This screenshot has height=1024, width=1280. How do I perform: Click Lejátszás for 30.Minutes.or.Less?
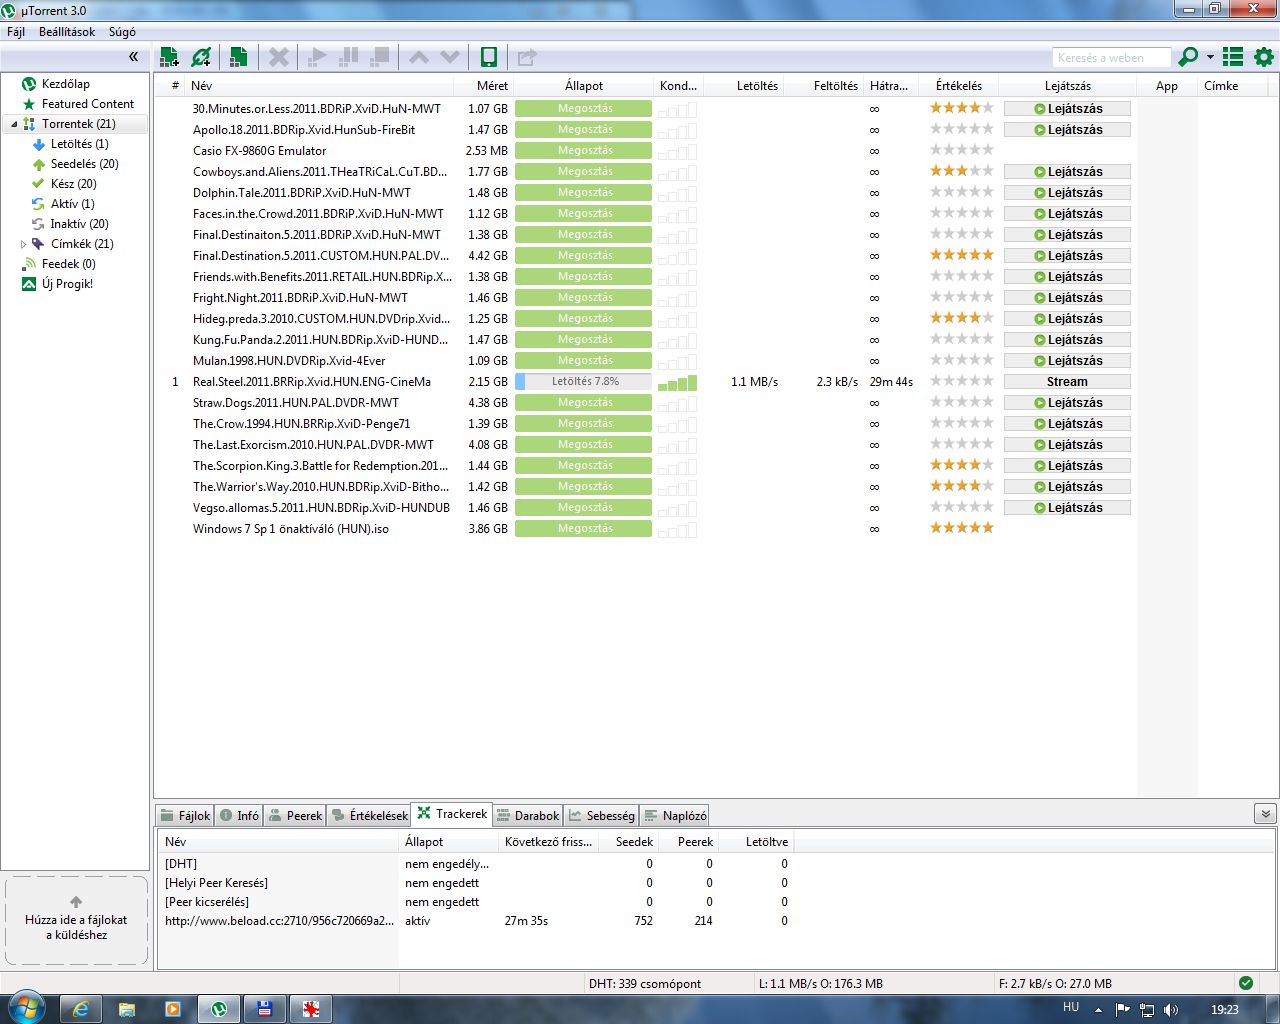pos(1067,108)
